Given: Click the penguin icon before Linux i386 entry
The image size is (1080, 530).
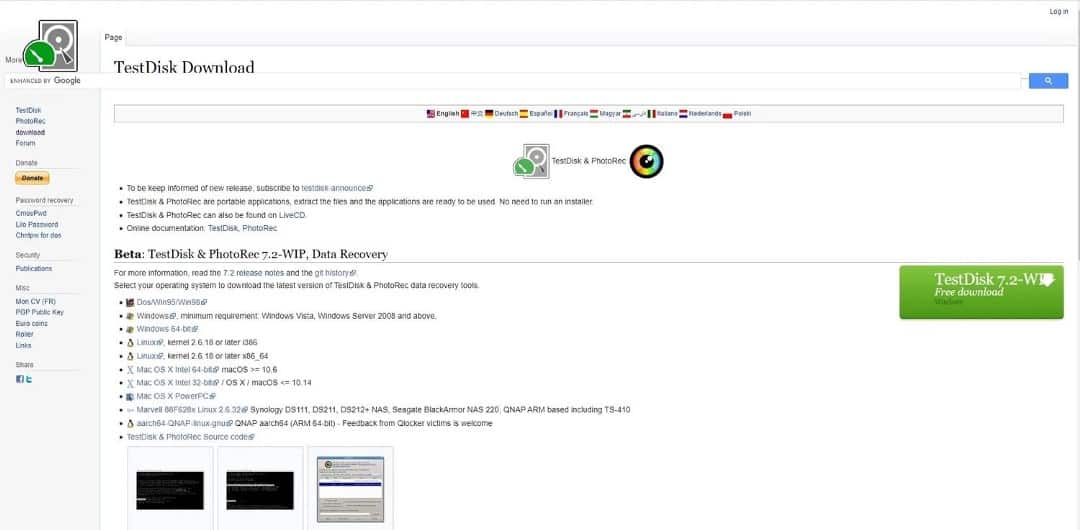Looking at the screenshot, I should pyautogui.click(x=130, y=343).
